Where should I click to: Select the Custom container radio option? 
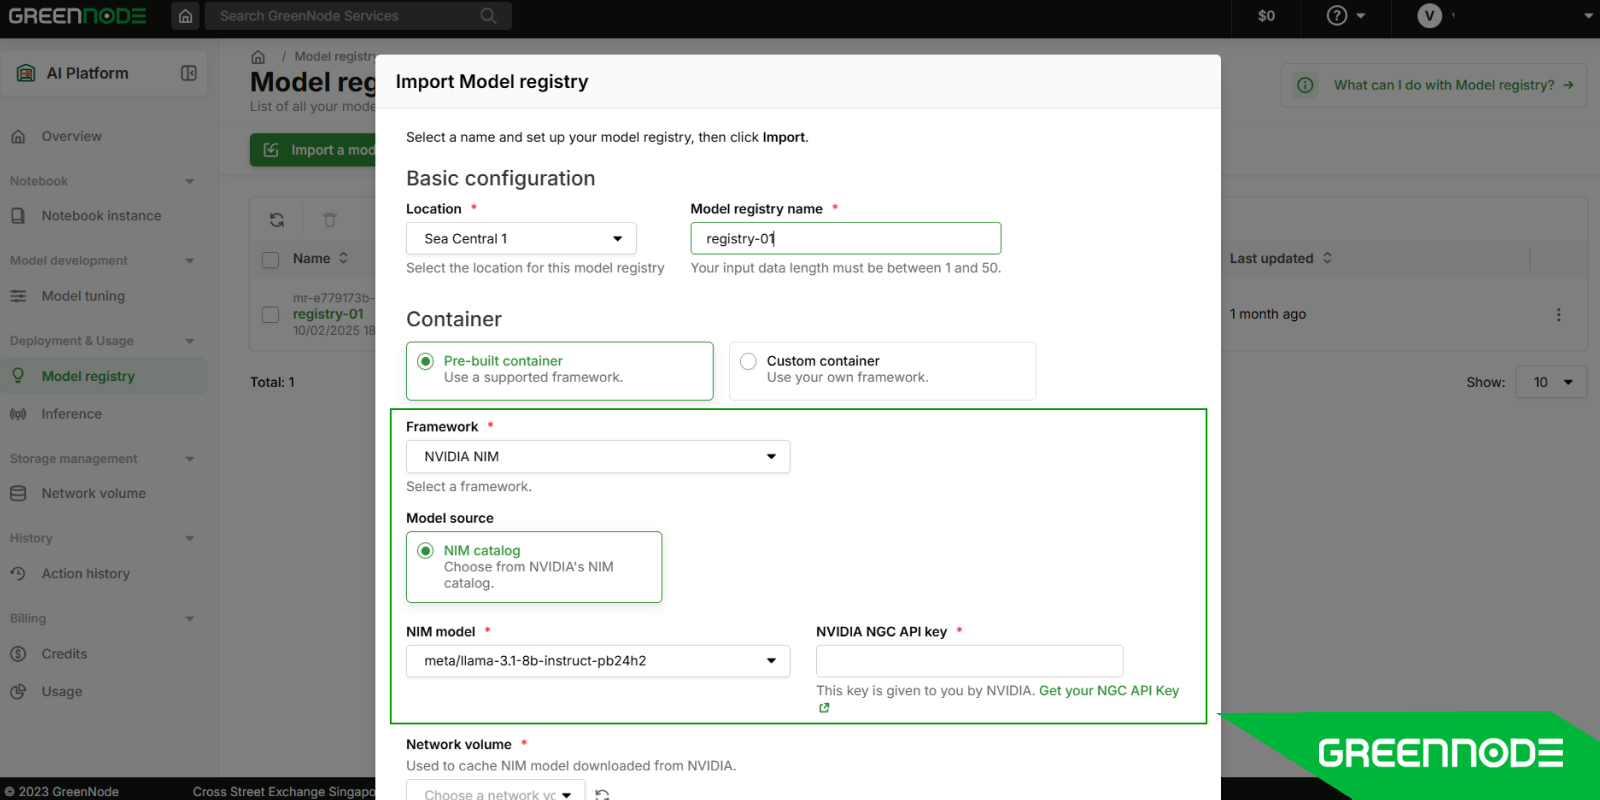pyautogui.click(x=748, y=361)
